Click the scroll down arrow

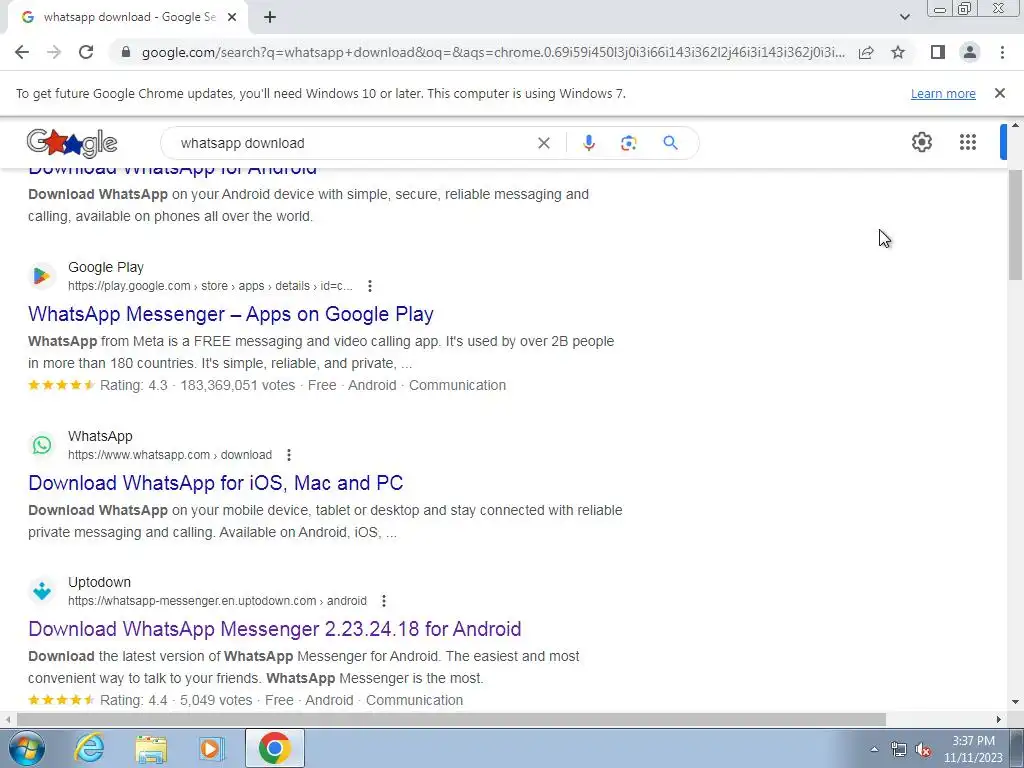[1015, 702]
